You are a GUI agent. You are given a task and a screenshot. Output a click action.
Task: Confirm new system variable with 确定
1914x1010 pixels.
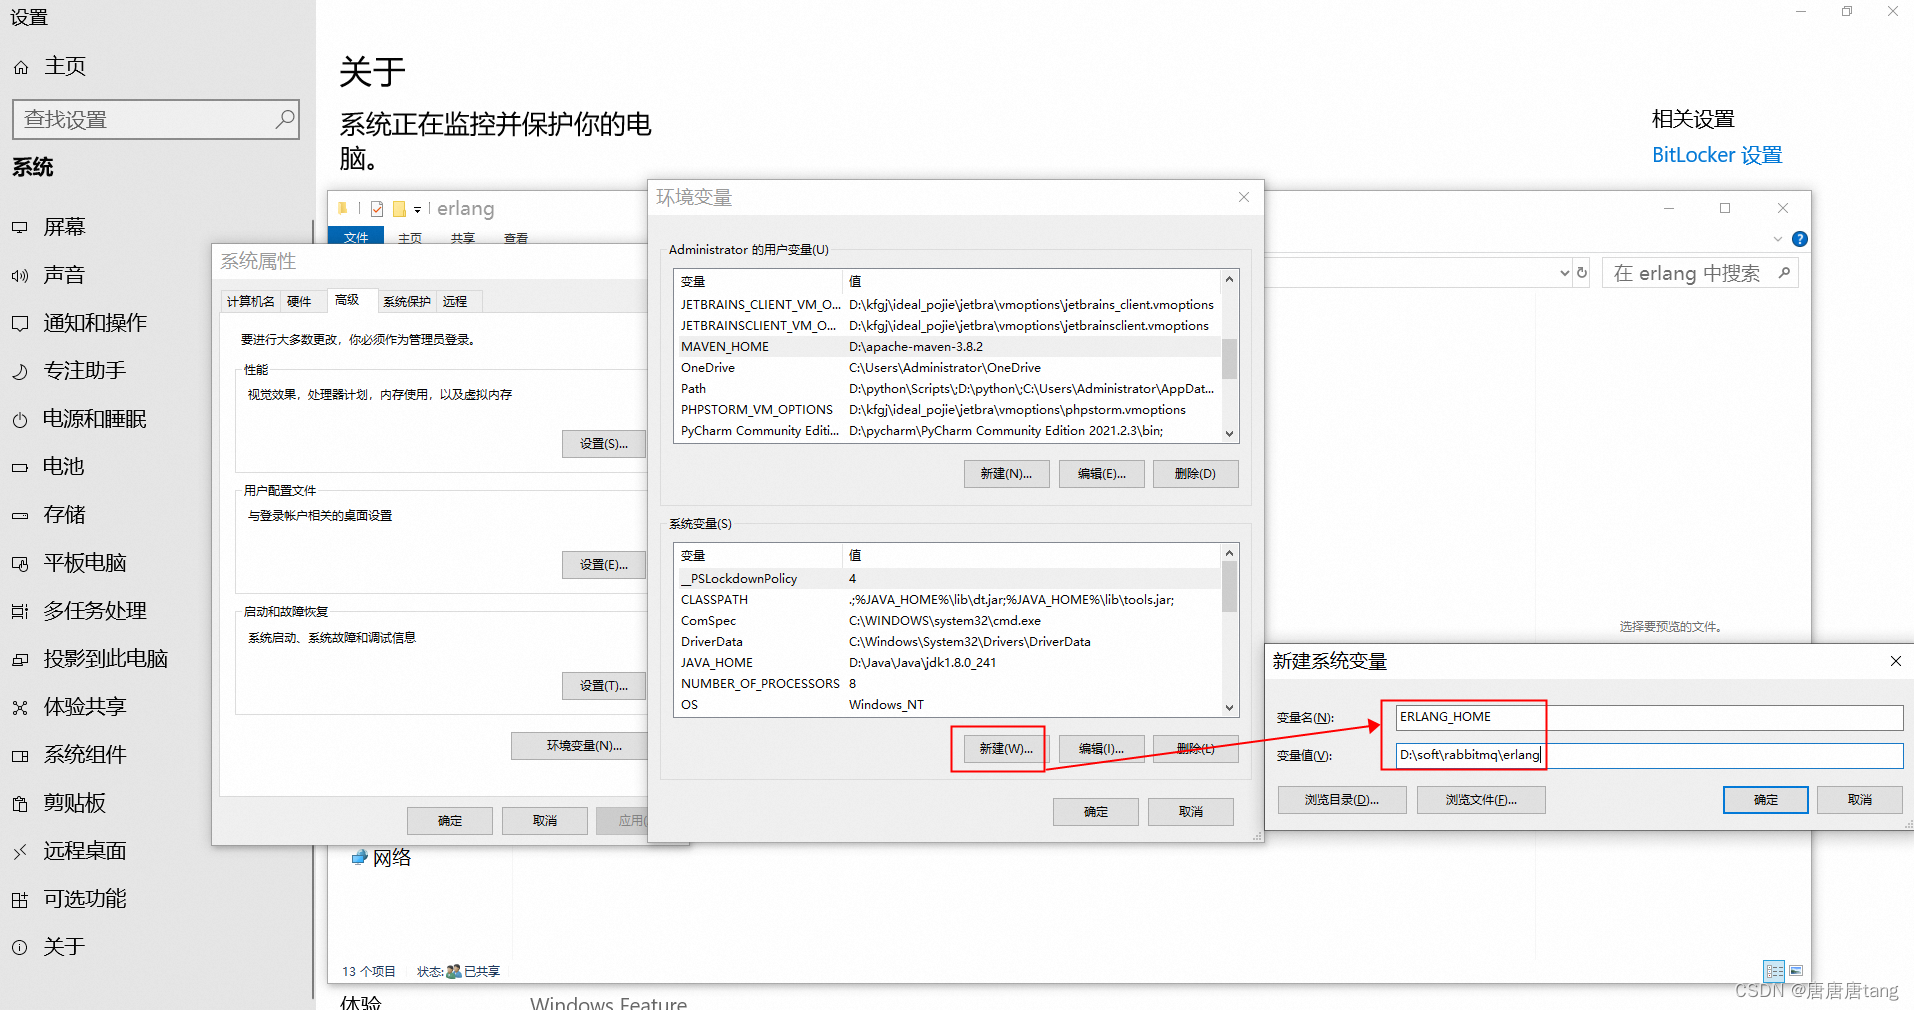[x=1766, y=800]
